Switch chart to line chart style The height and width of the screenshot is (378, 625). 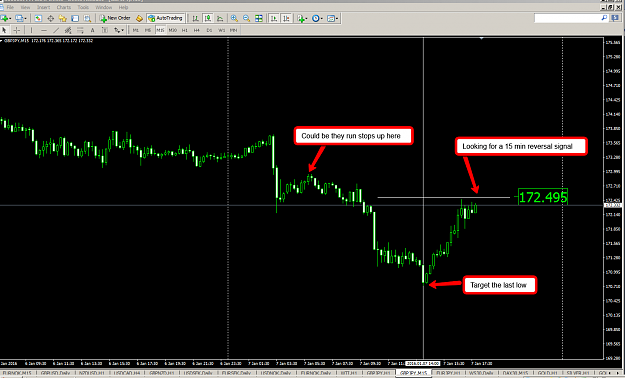pos(220,18)
